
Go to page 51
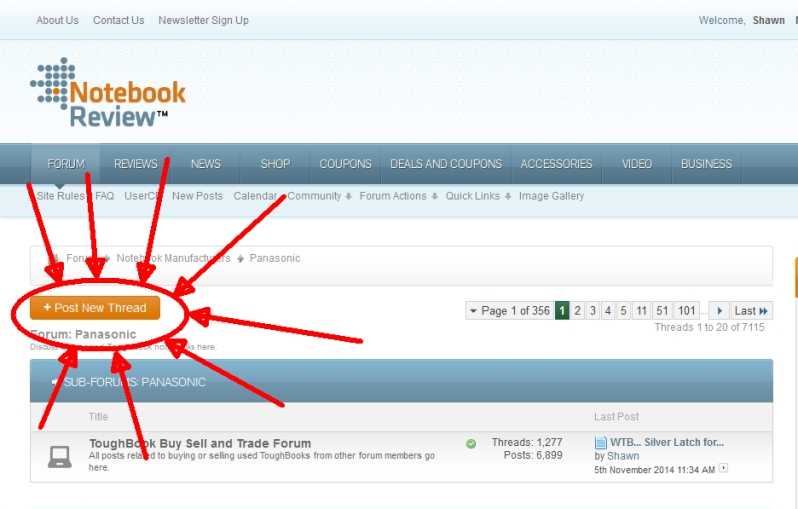(662, 310)
